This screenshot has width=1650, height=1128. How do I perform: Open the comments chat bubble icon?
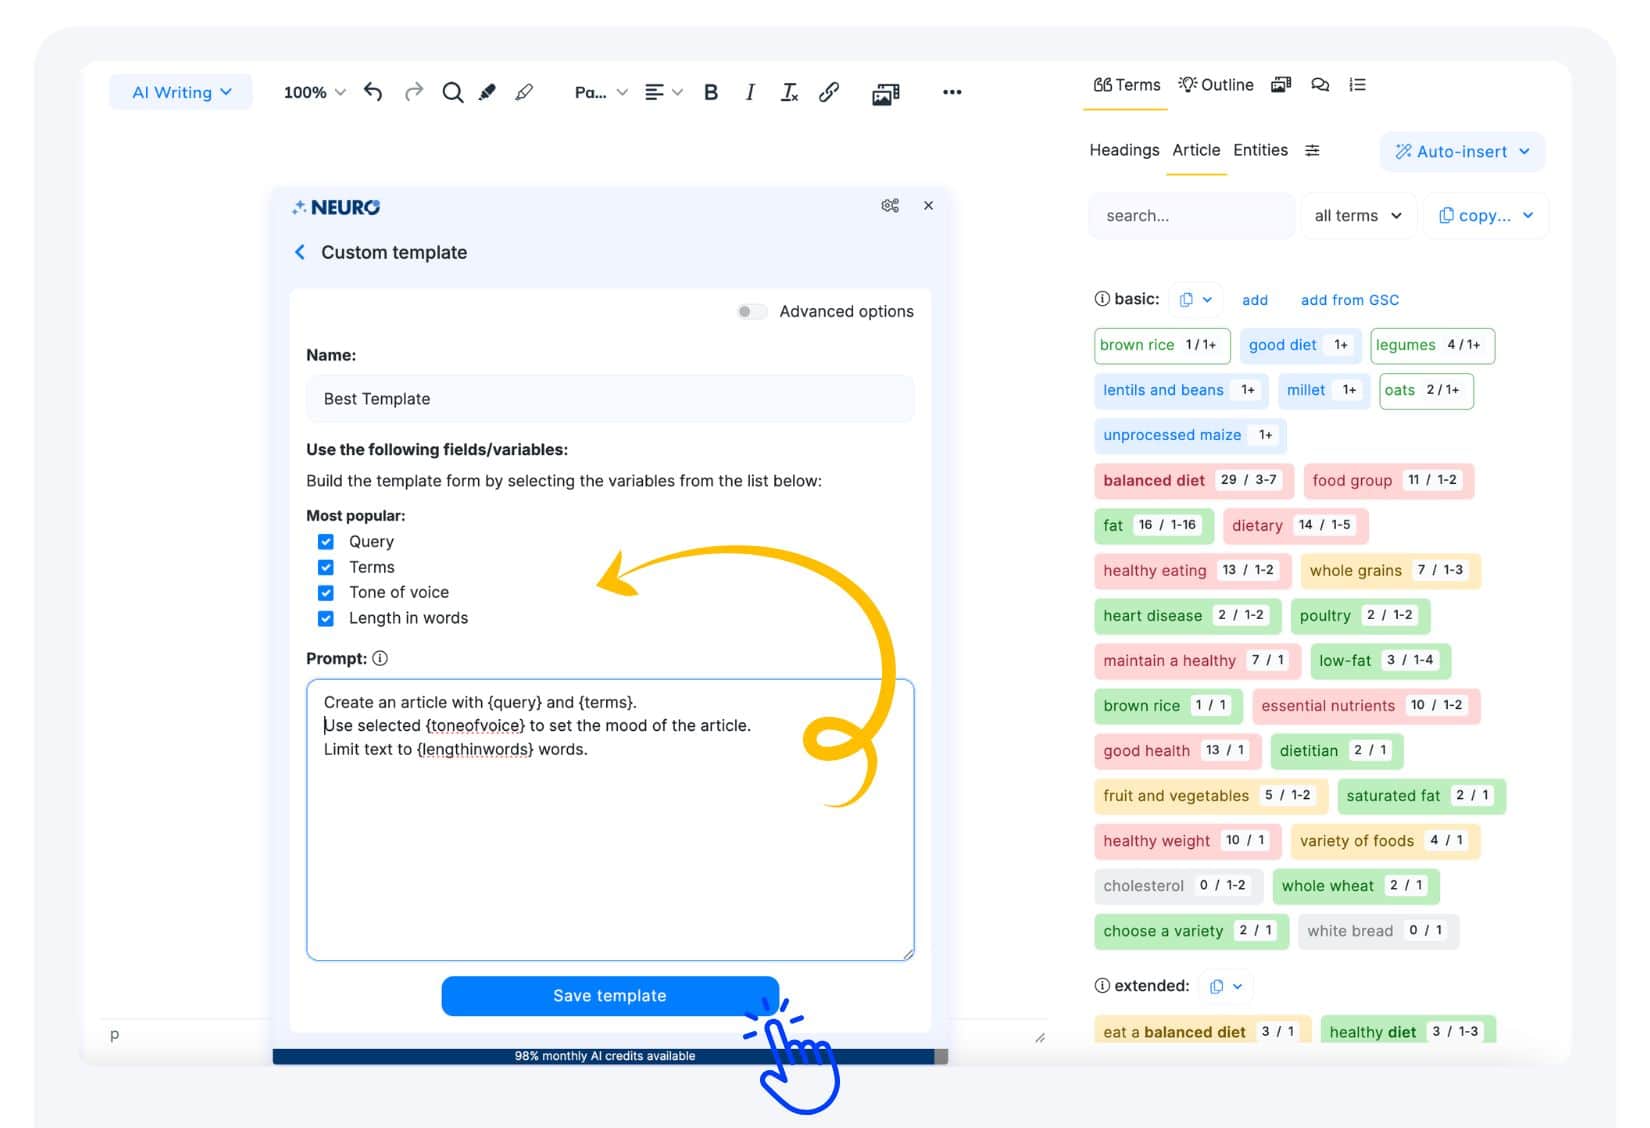(x=1320, y=85)
